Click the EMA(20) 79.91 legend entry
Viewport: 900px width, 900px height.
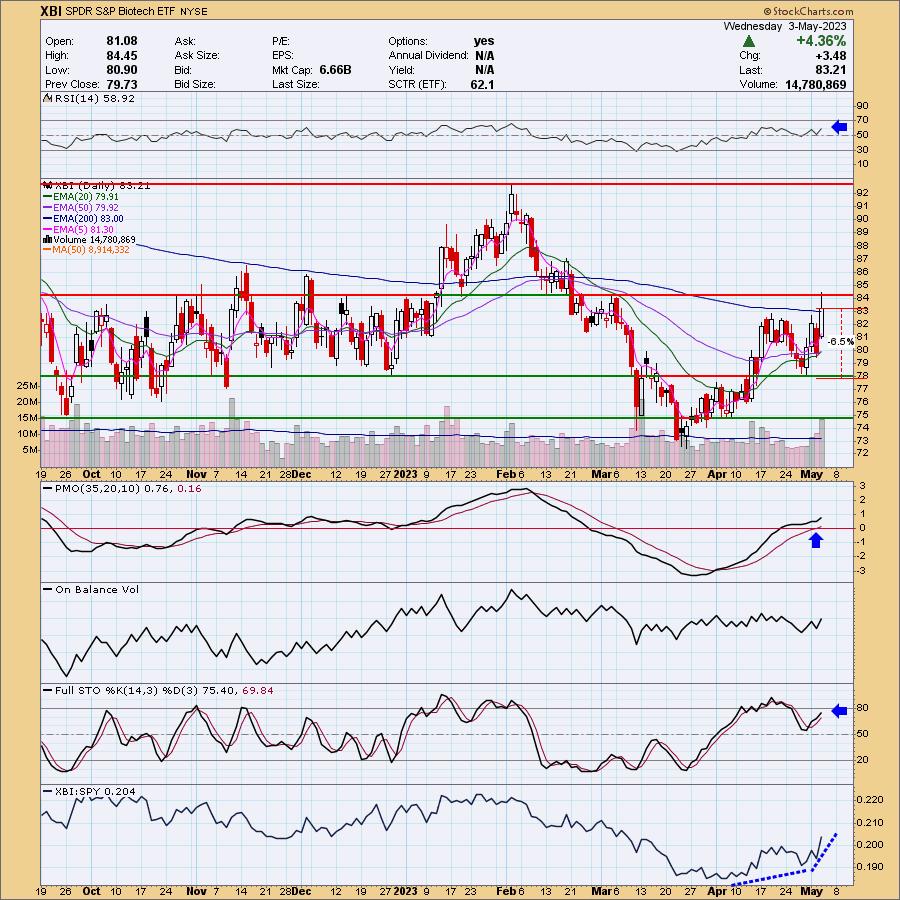(x=80, y=196)
